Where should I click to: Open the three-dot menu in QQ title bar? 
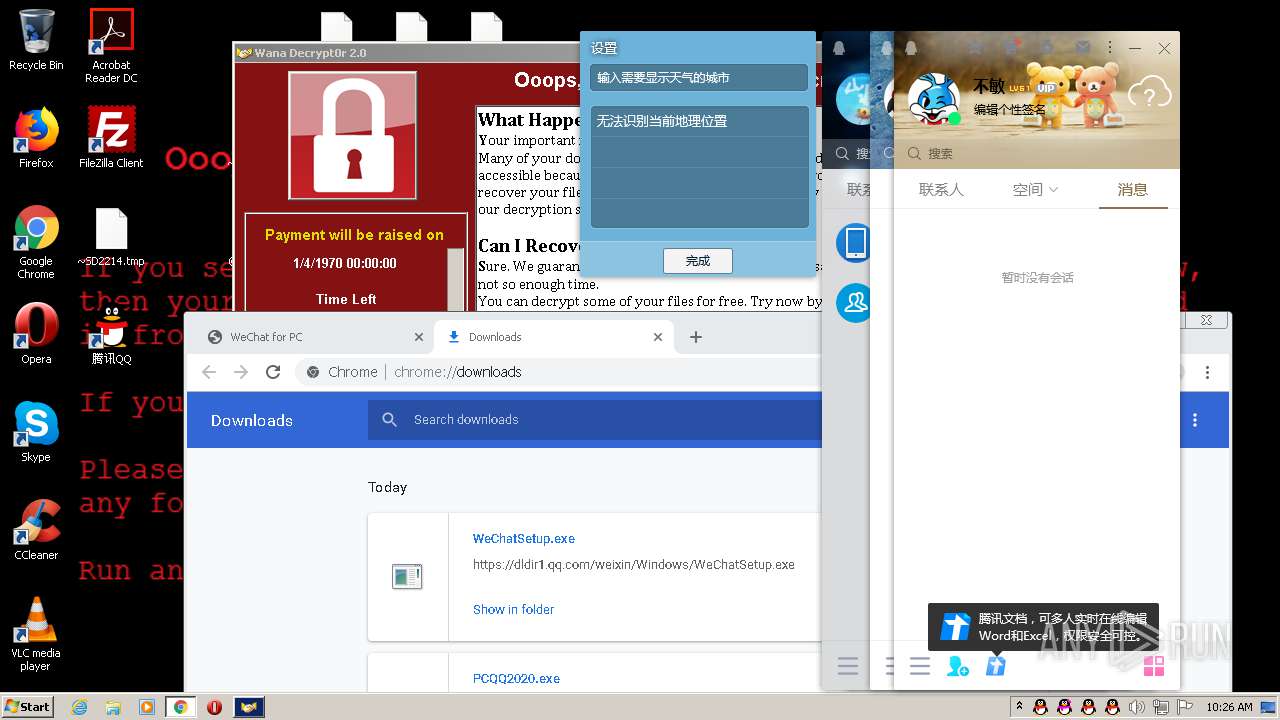click(1110, 47)
